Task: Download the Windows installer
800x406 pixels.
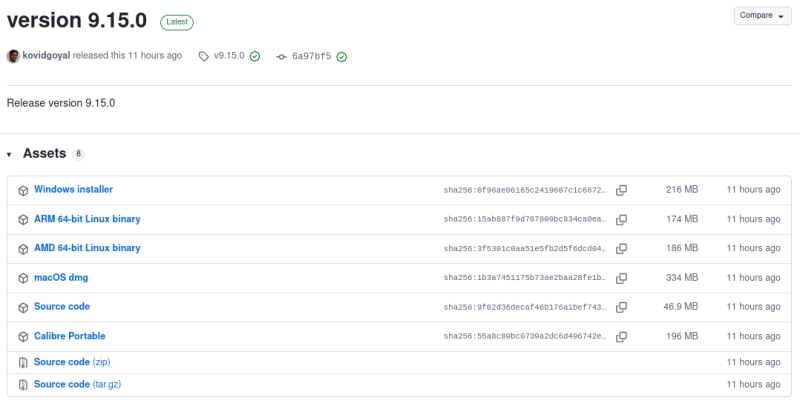Action: (73, 189)
